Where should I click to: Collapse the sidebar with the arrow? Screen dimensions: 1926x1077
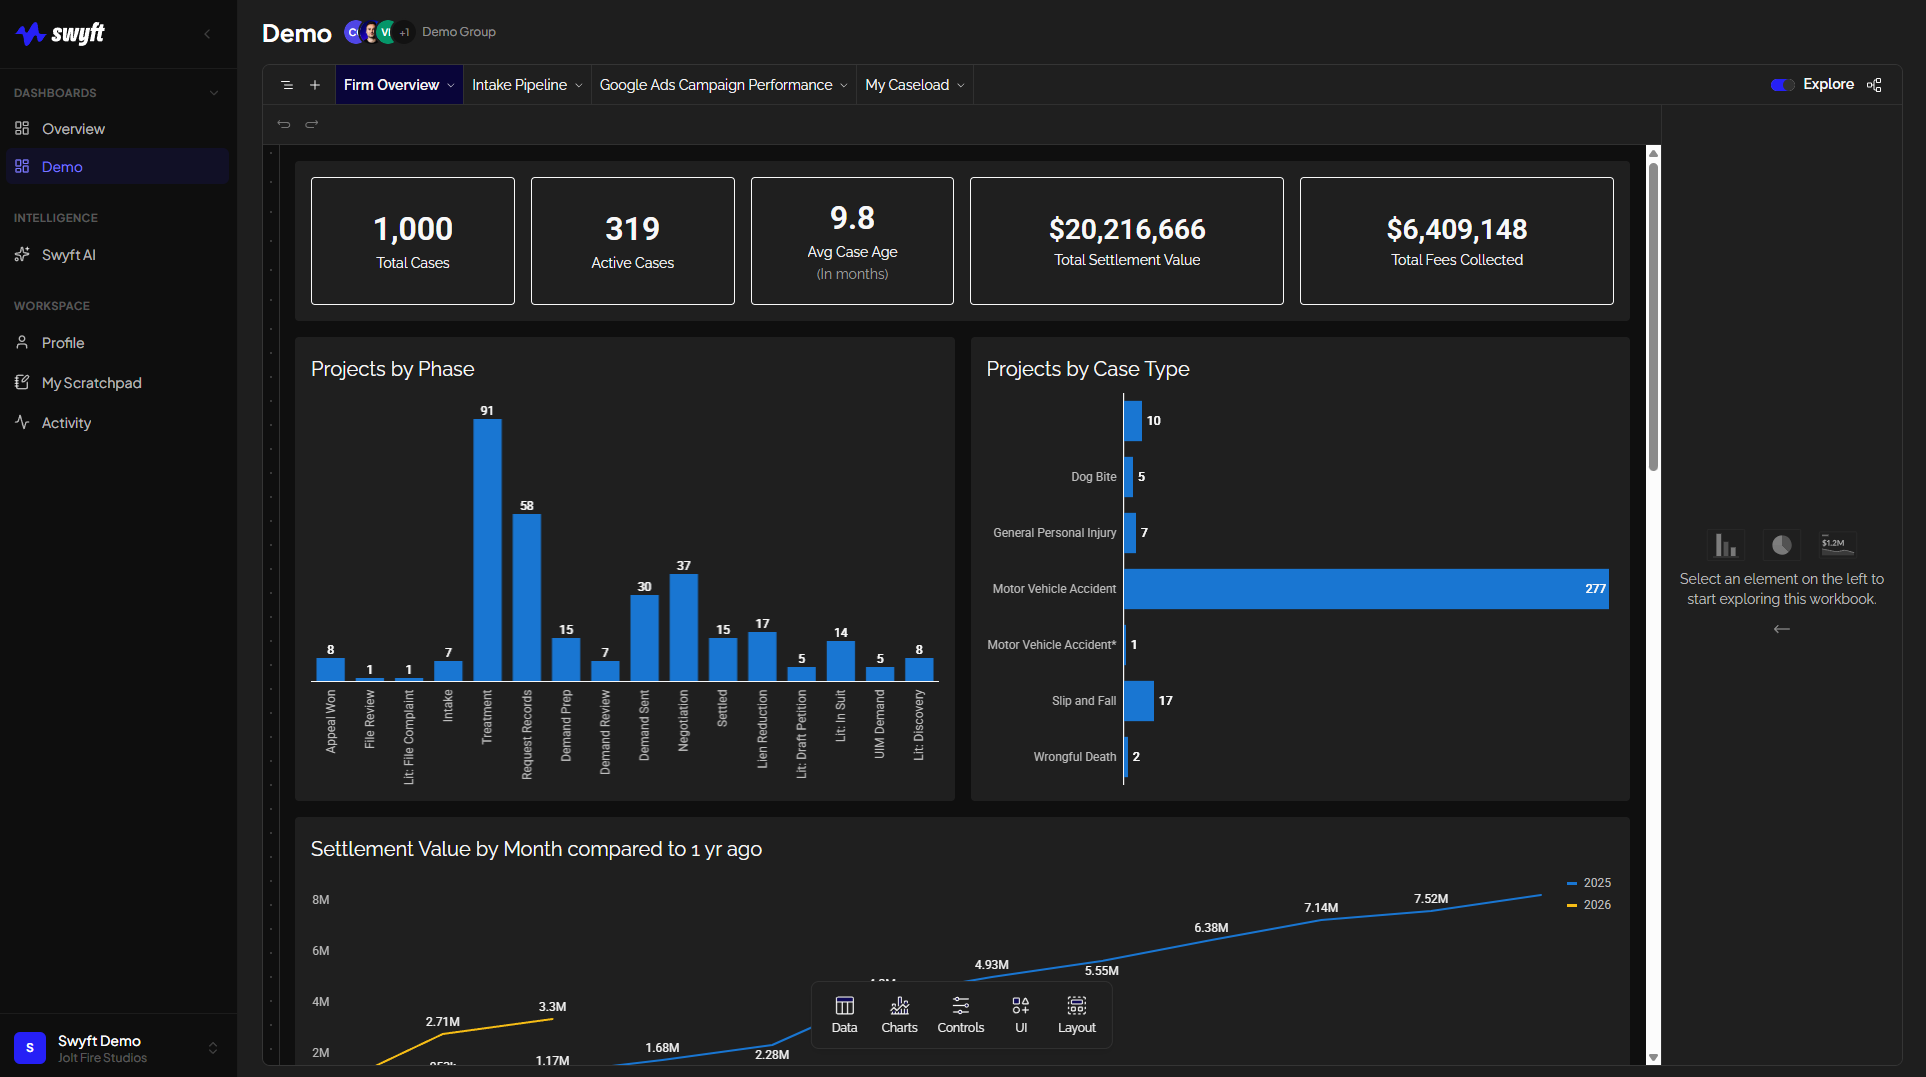tap(207, 34)
